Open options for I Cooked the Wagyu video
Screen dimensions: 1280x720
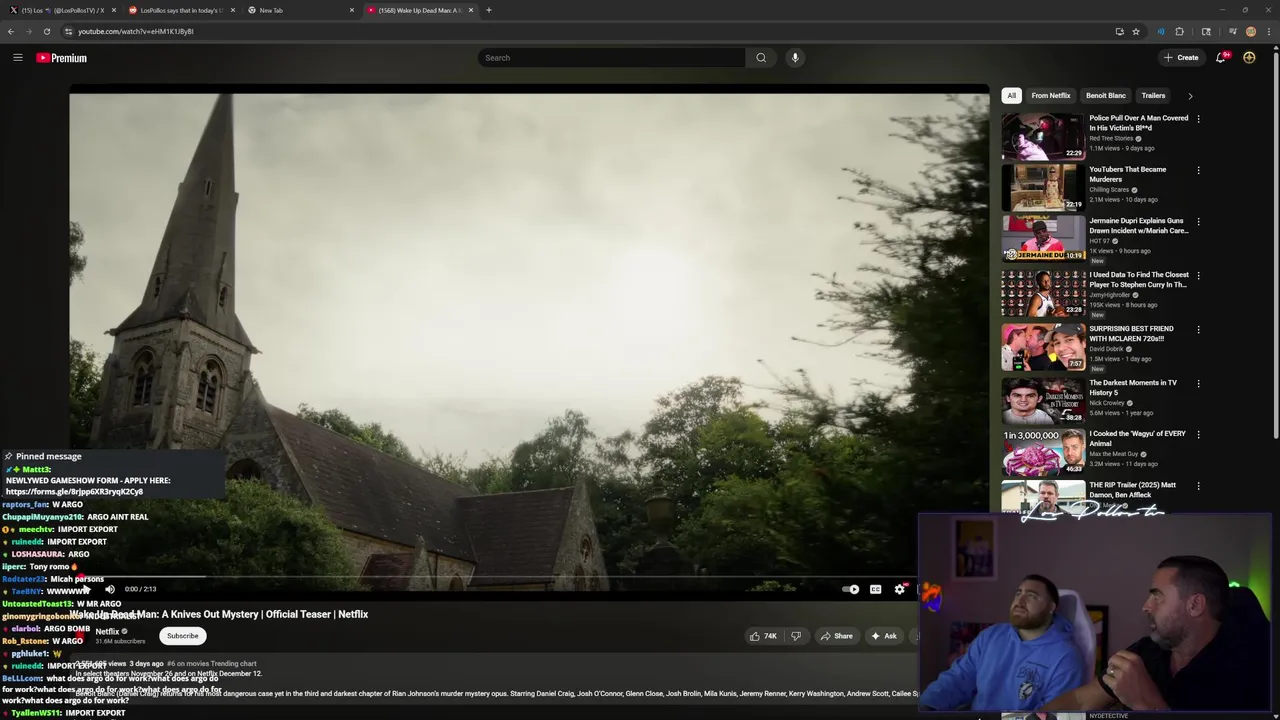[1198, 434]
